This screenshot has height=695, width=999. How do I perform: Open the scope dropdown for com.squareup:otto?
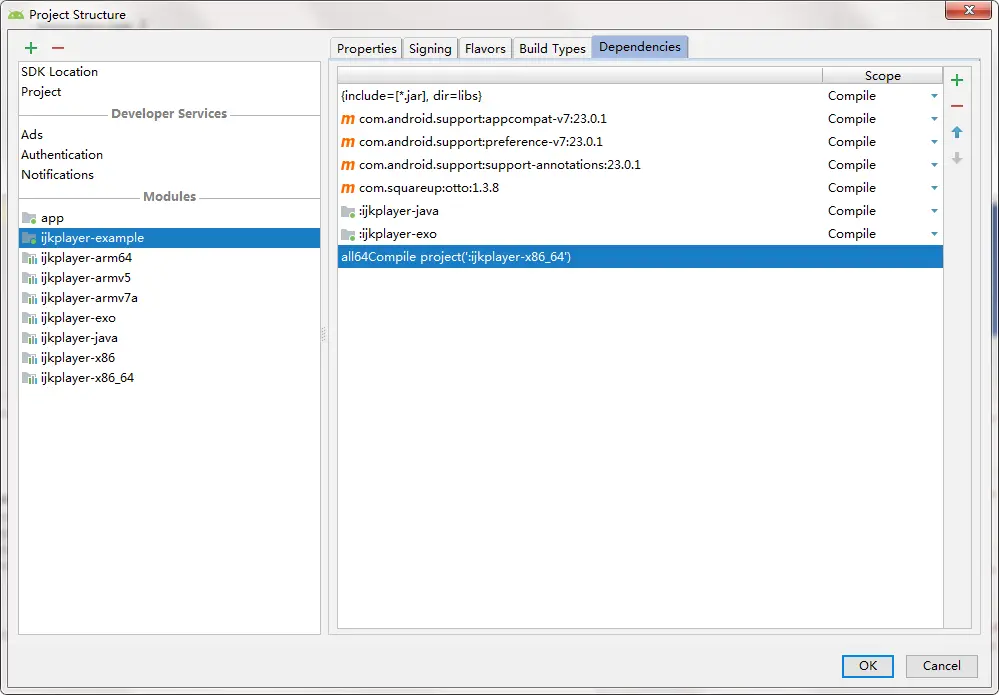934,188
